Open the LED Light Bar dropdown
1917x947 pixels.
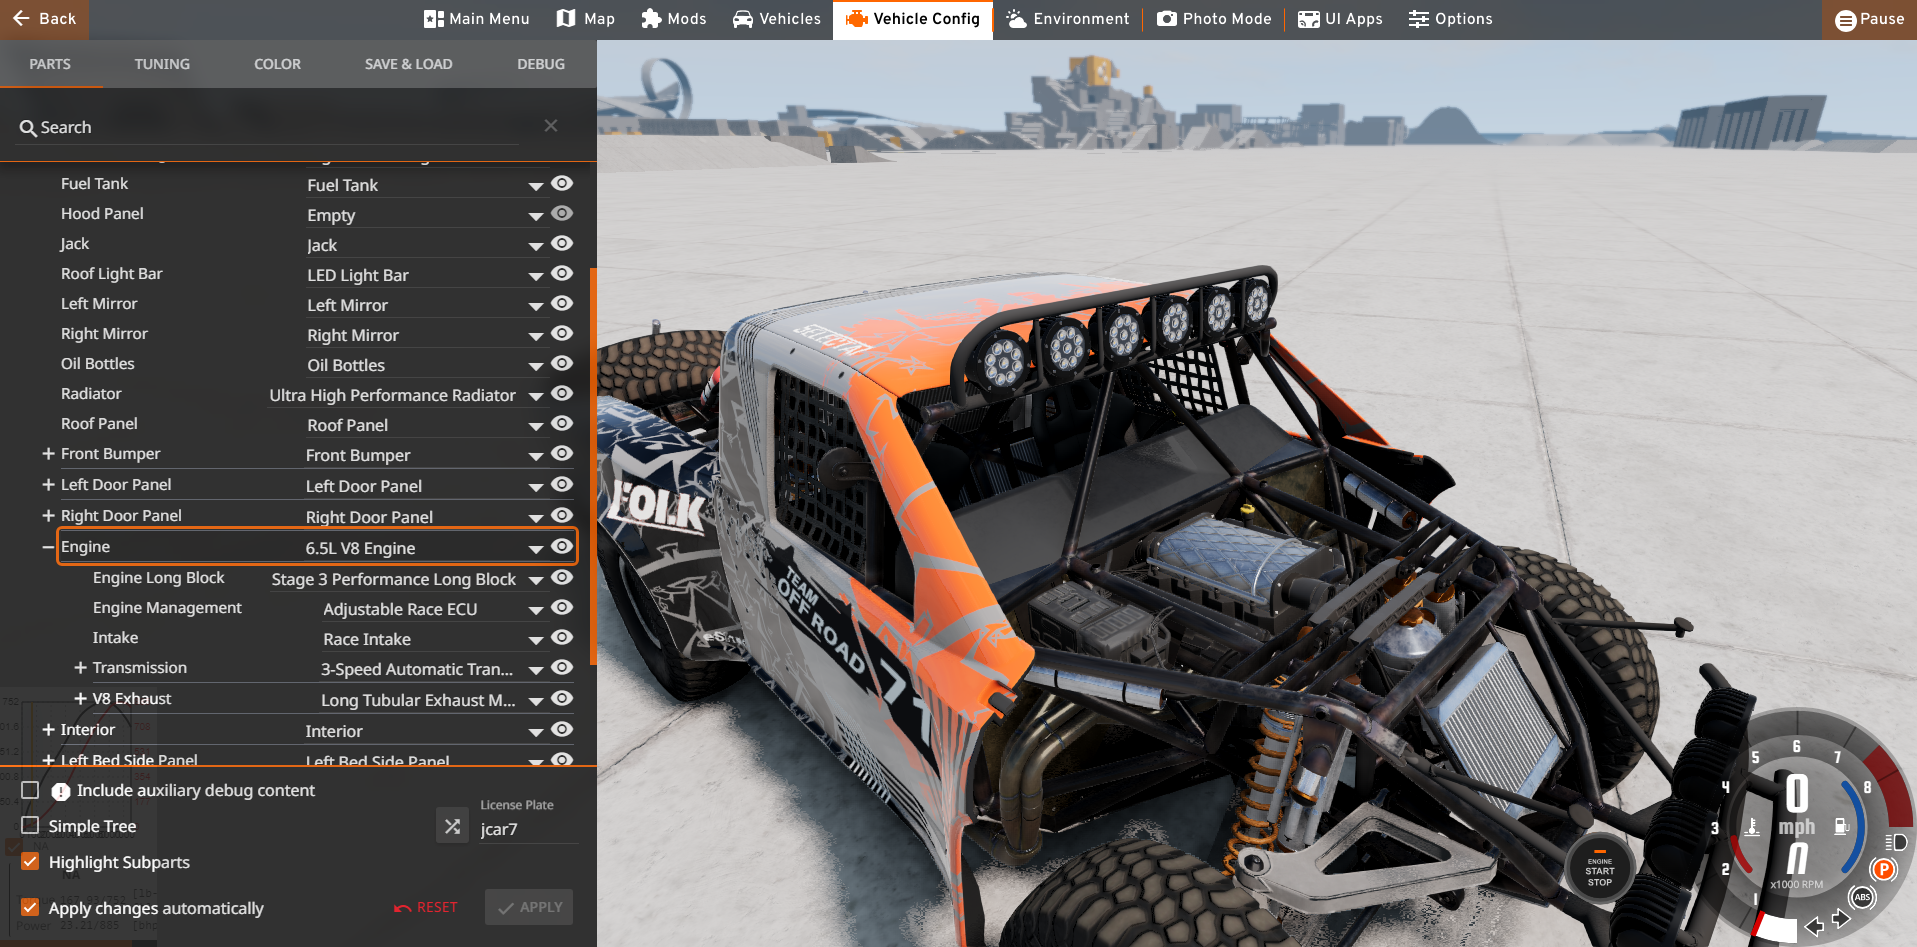(x=425, y=275)
